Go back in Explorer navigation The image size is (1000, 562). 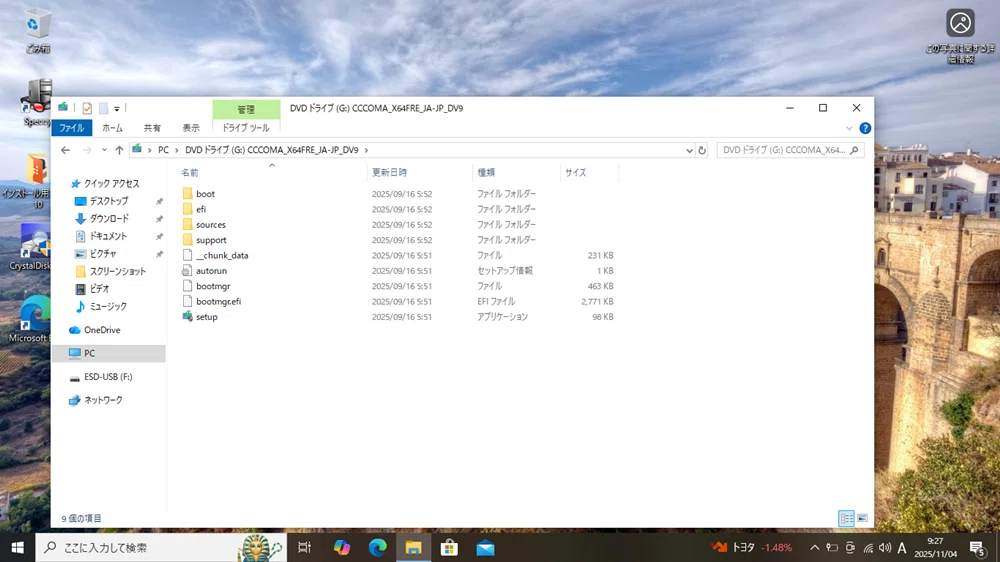click(x=65, y=150)
